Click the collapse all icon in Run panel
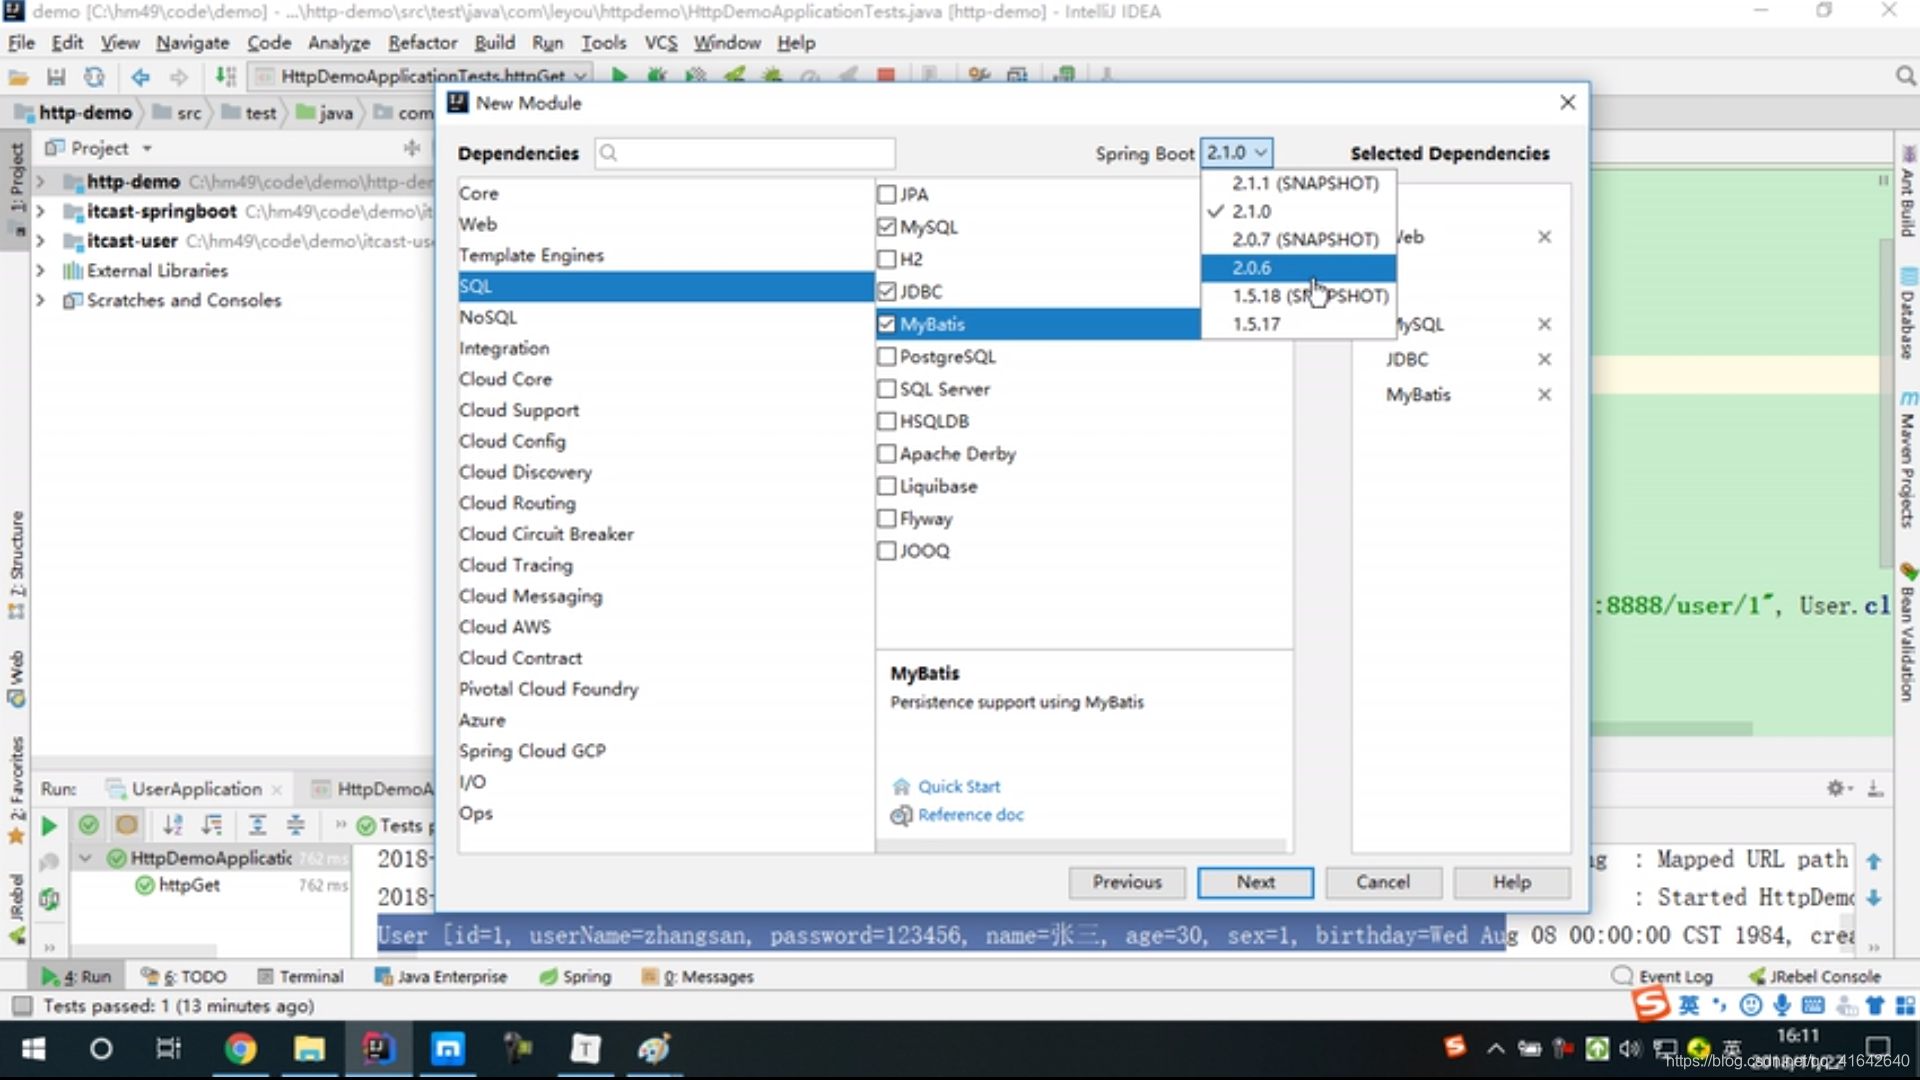 [x=295, y=825]
